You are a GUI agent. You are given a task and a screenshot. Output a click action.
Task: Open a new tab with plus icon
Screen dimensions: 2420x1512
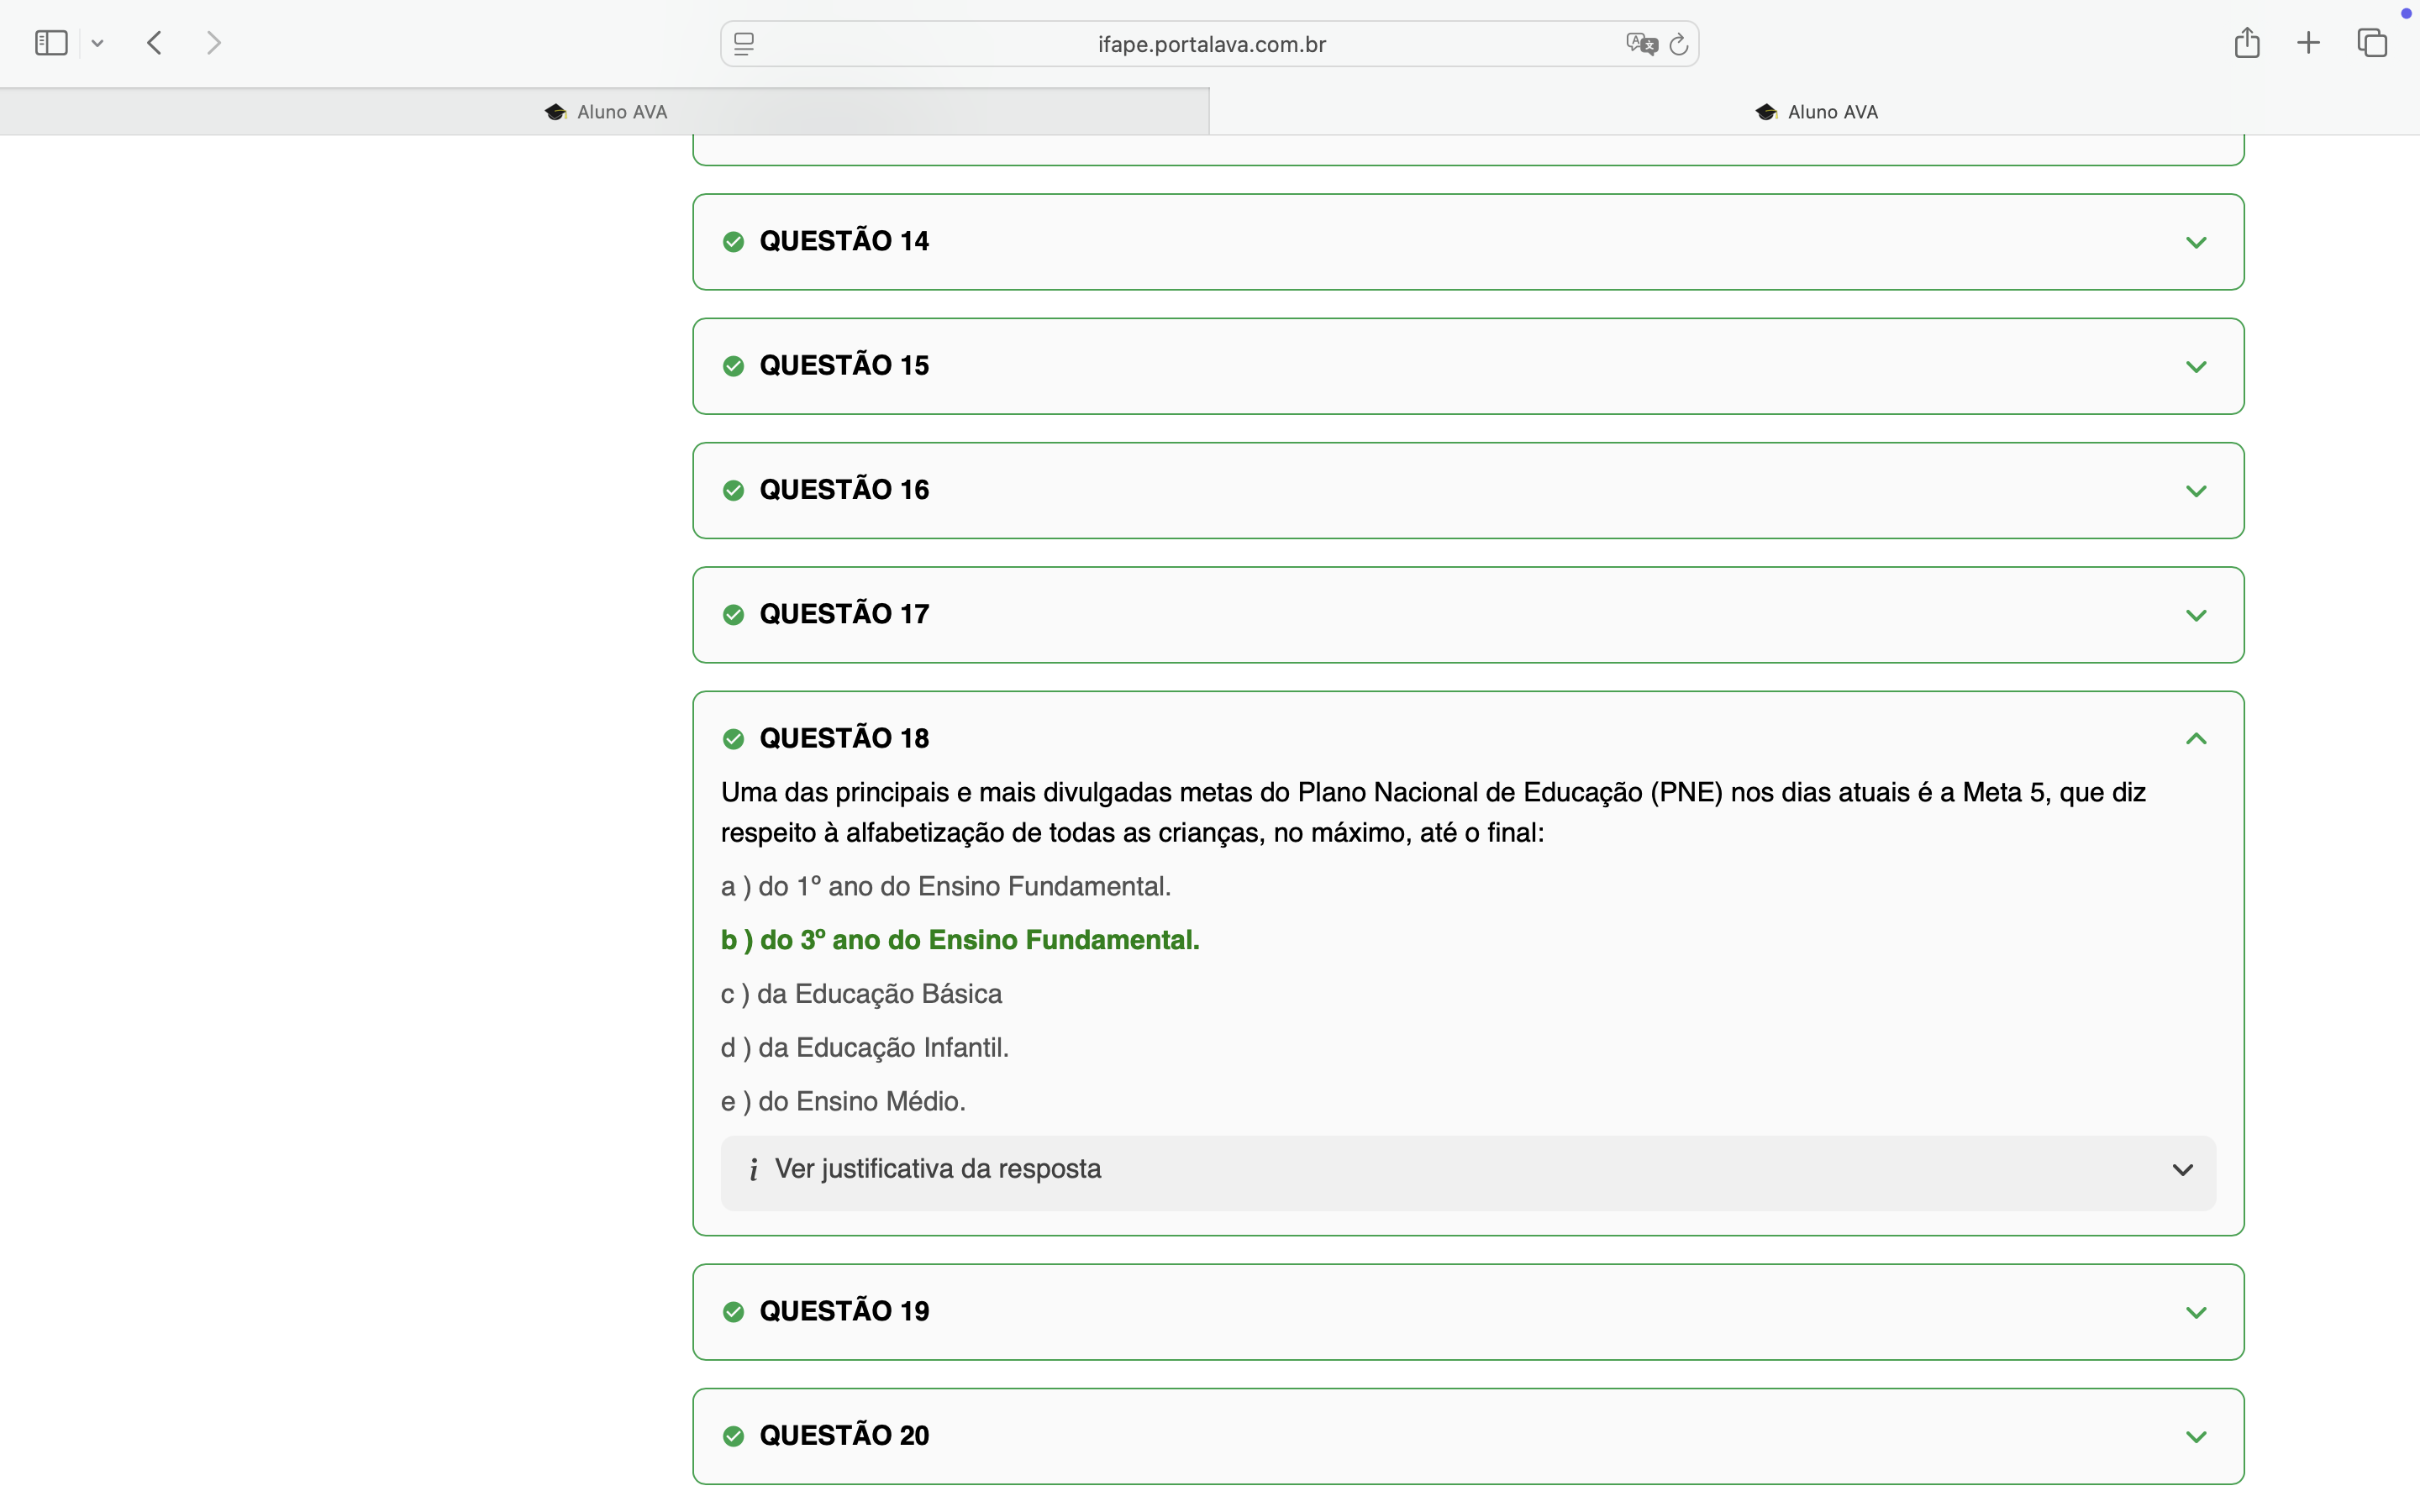pos(2308,43)
